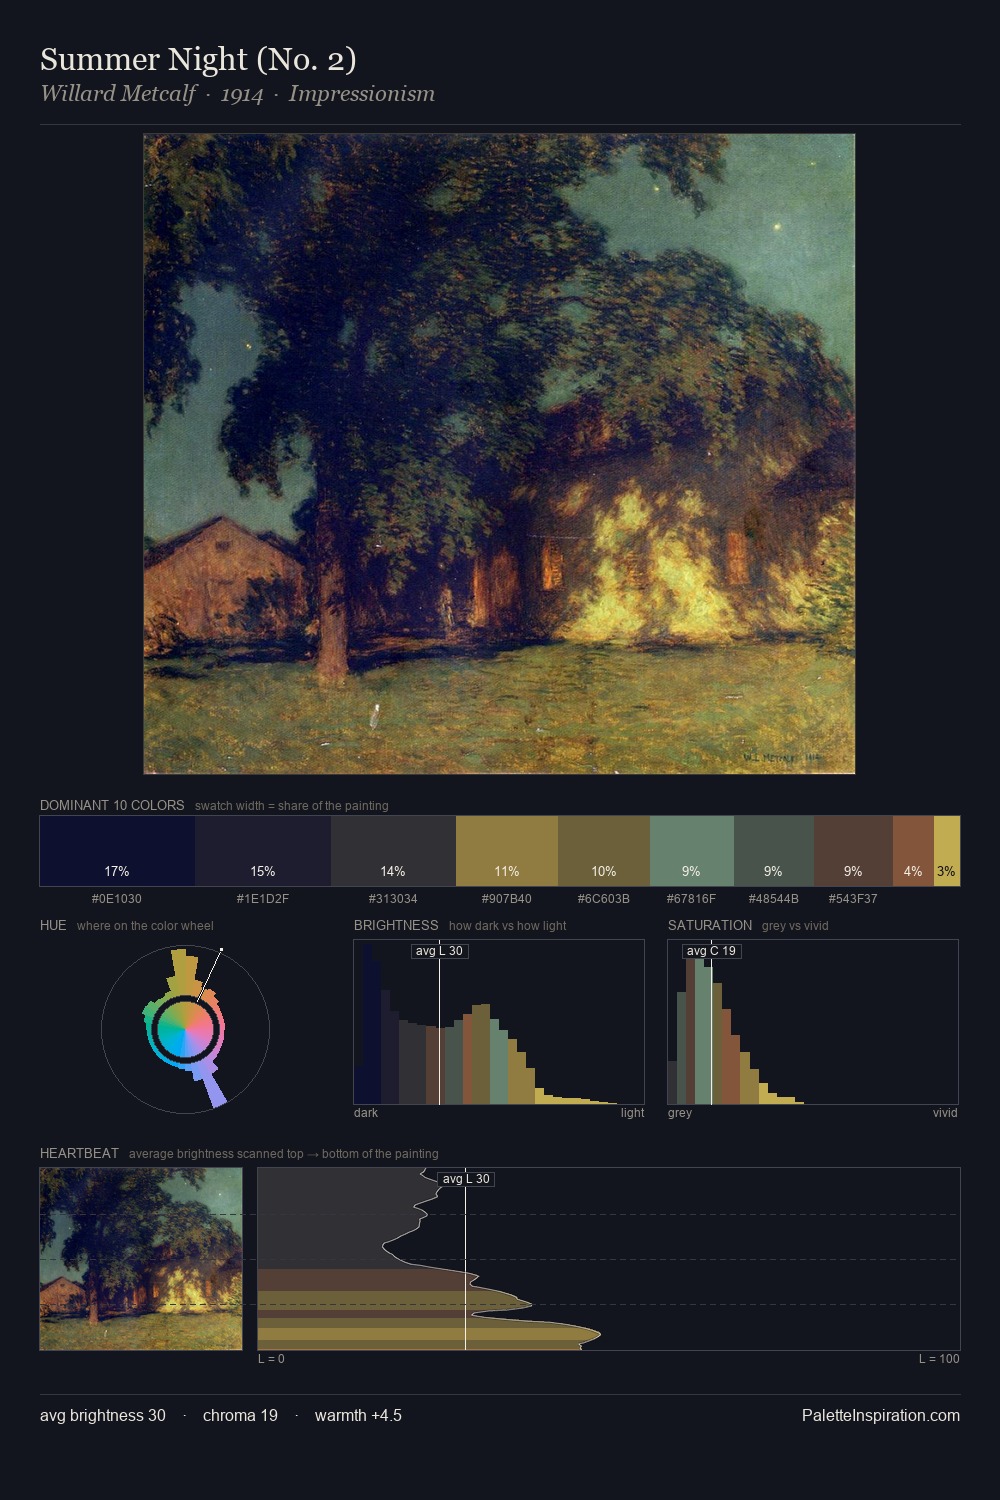Click the 'grey' axis label

click(x=680, y=1113)
